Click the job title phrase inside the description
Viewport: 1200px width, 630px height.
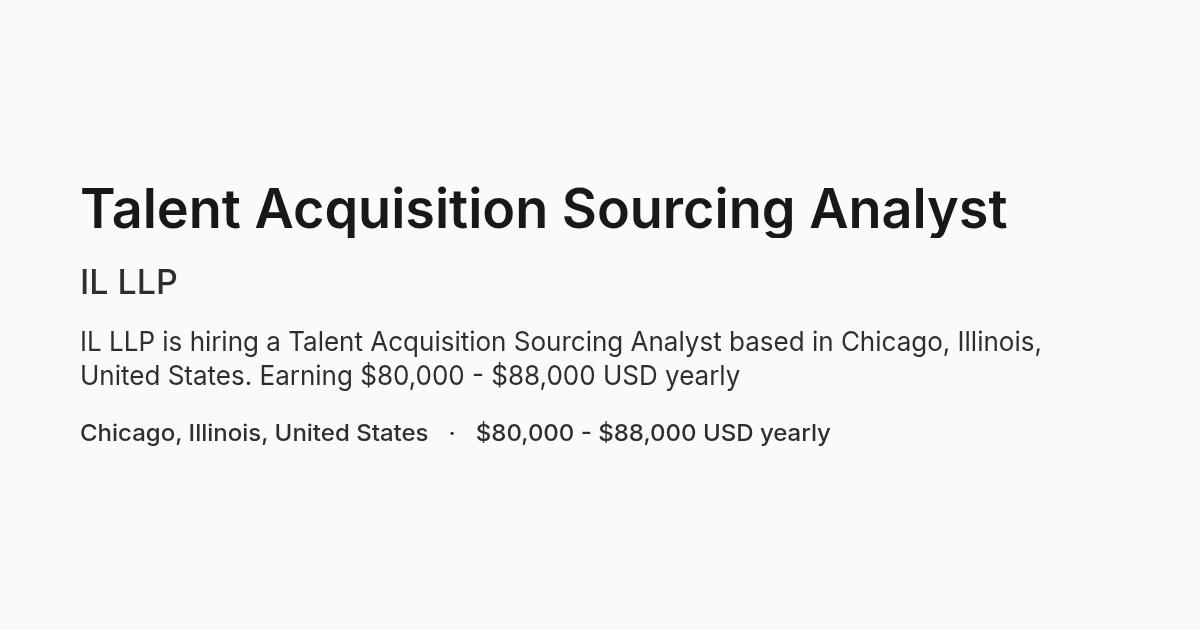505,343
